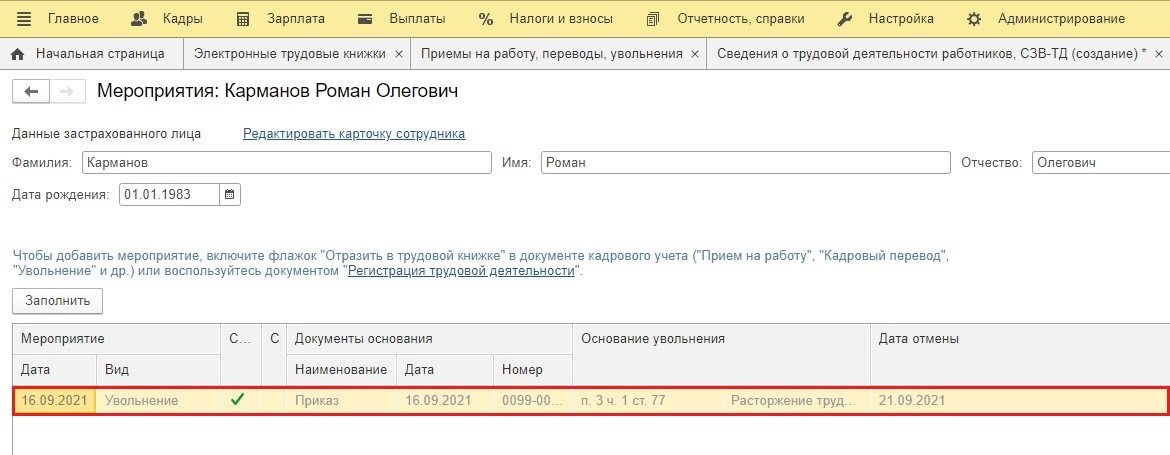The height and width of the screenshot is (455, 1170).
Task: Click the home icon of Начальная страница
Action: tap(18, 54)
